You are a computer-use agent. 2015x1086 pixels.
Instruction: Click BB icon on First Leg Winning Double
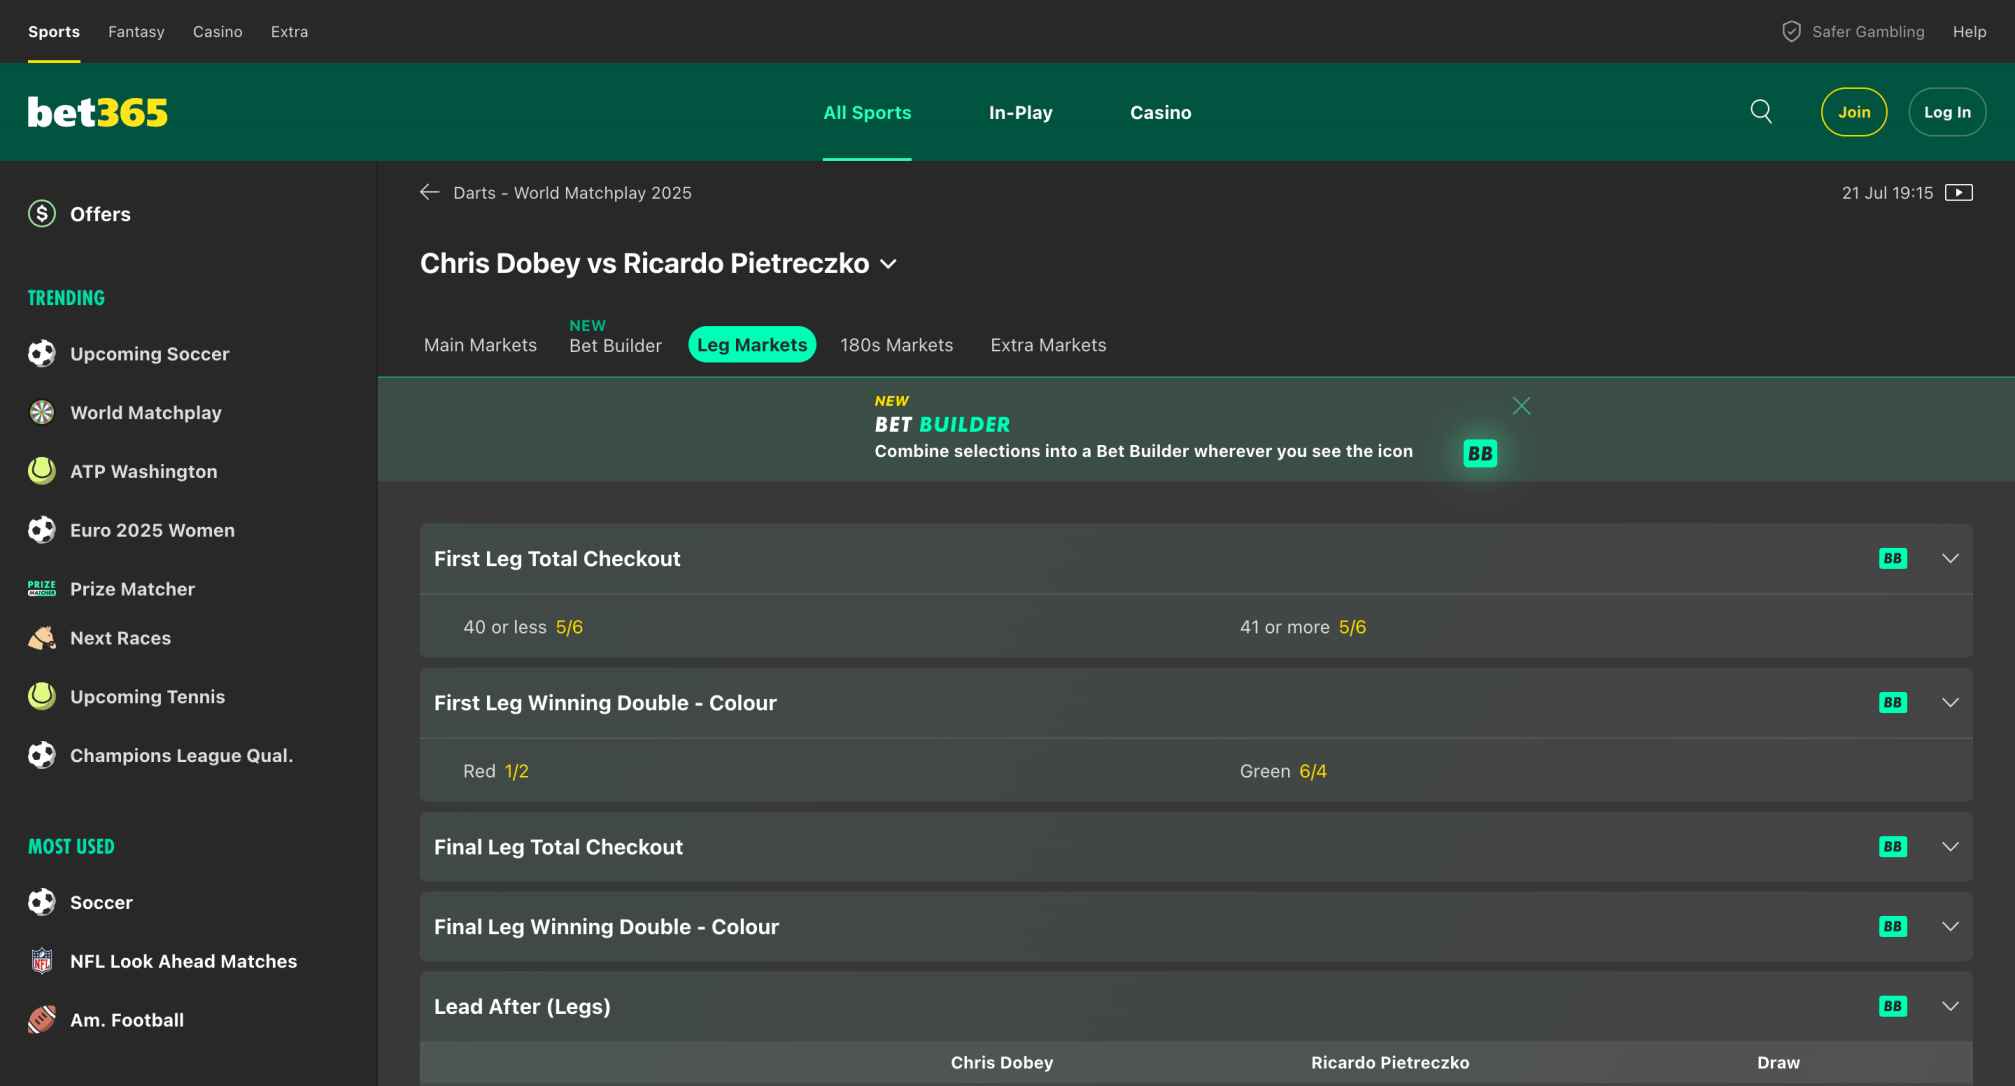point(1892,702)
